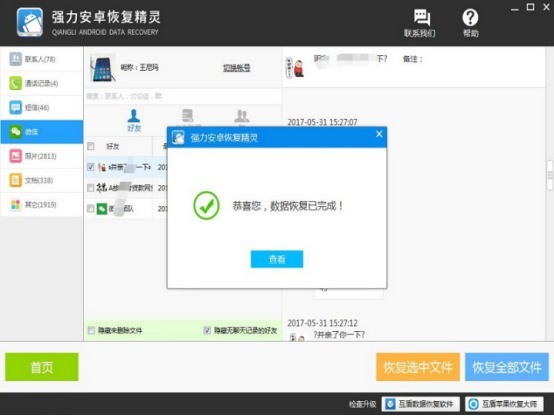Open 短信(46) SMS category
The height and width of the screenshot is (416, 554).
[x=42, y=107]
